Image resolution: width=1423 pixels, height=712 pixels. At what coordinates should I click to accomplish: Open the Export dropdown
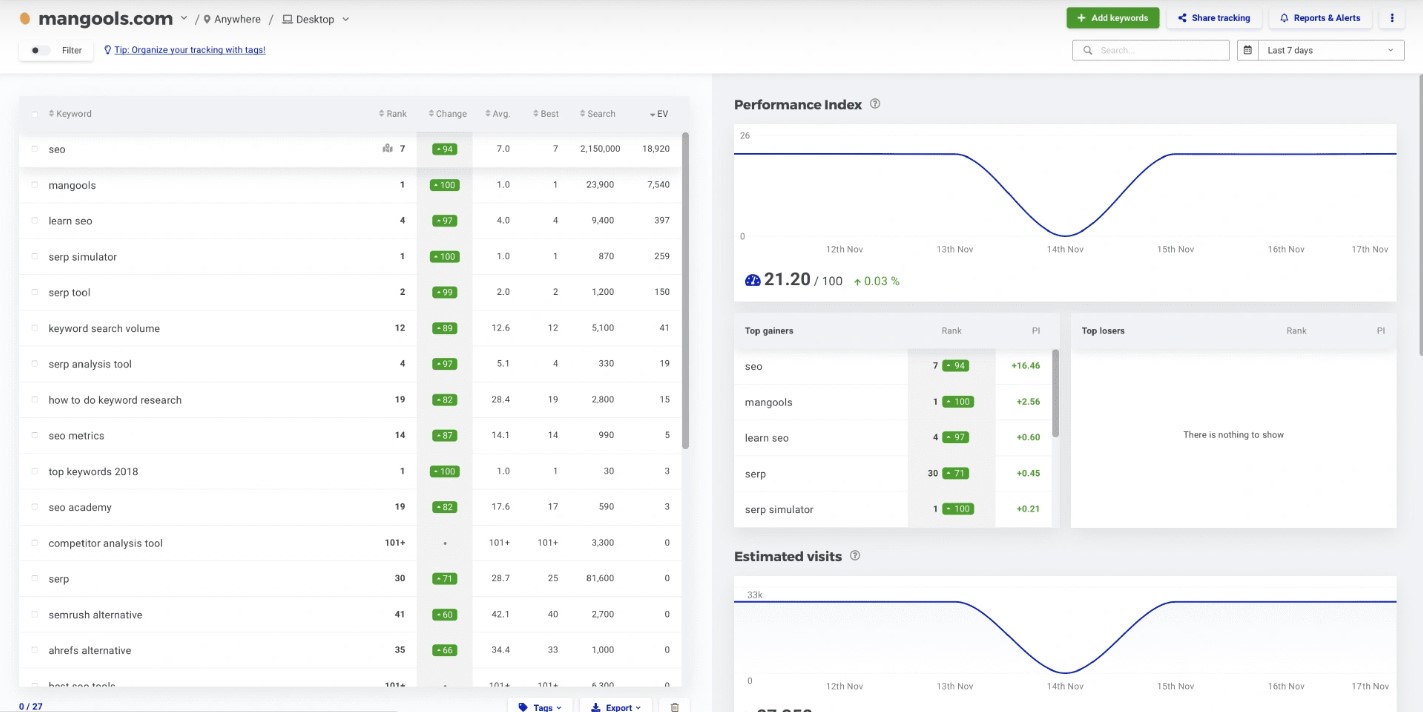point(618,707)
